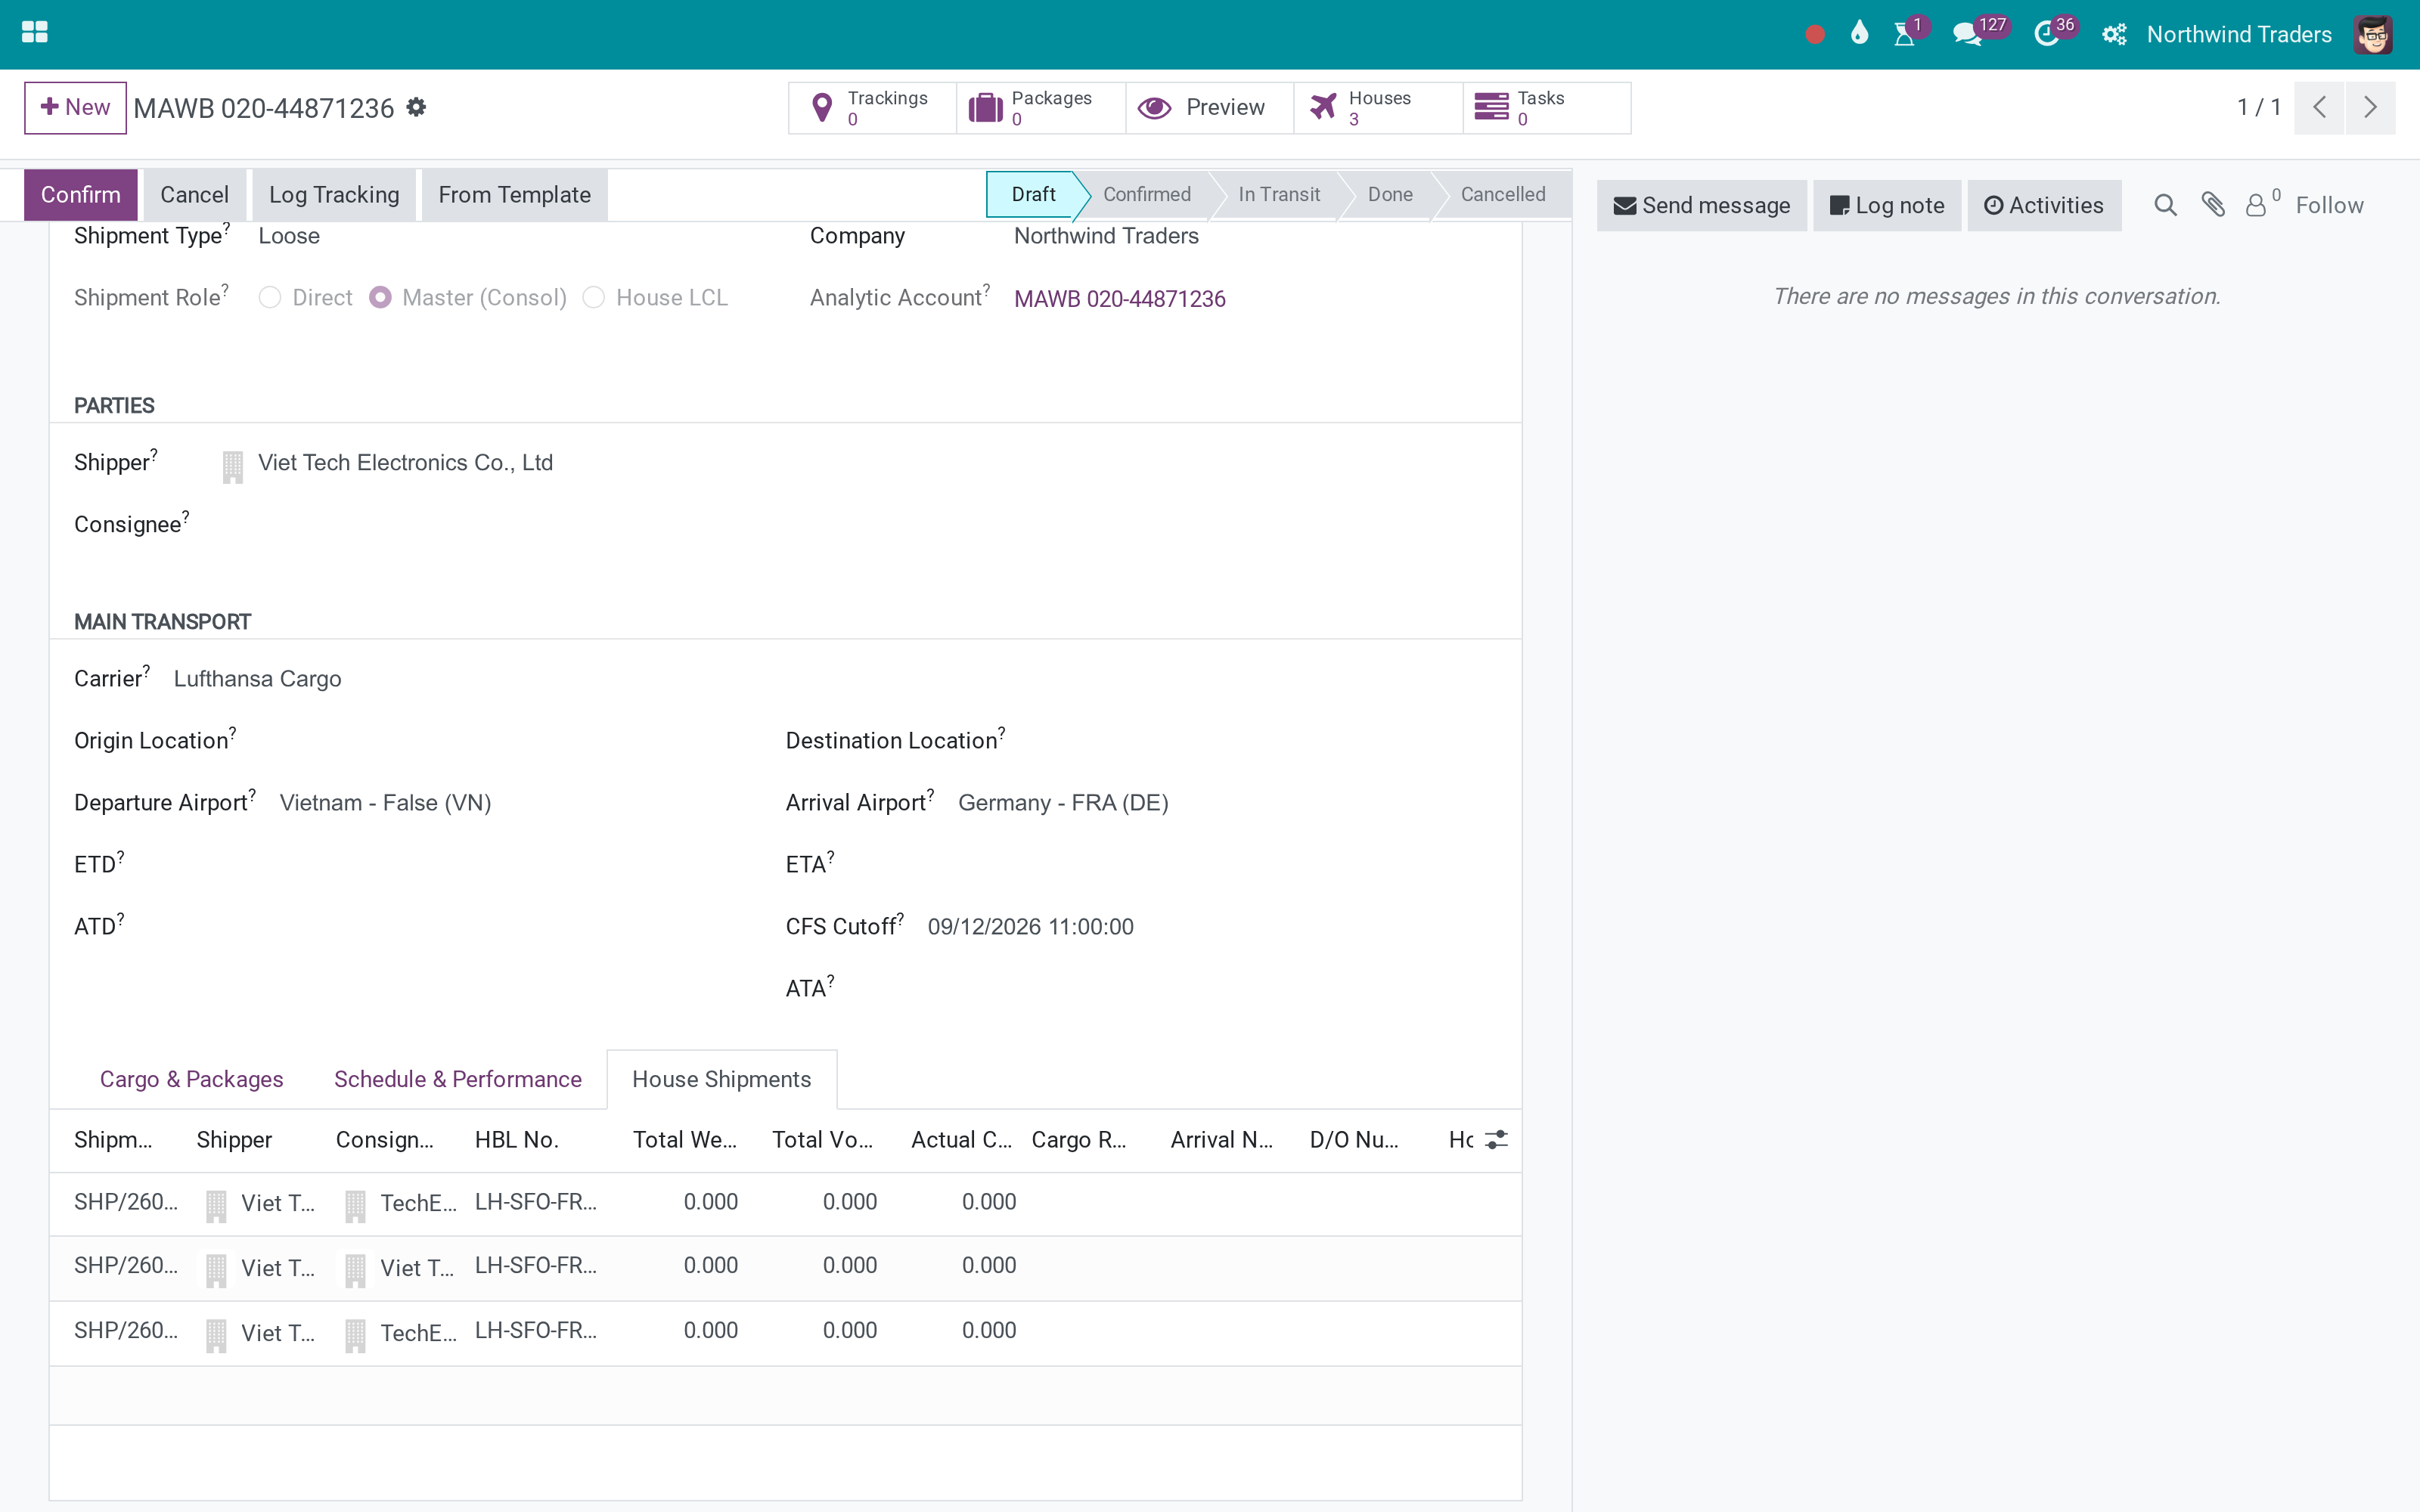This screenshot has width=2420, height=1512.
Task: Search messages in chatter
Action: (x=2165, y=205)
